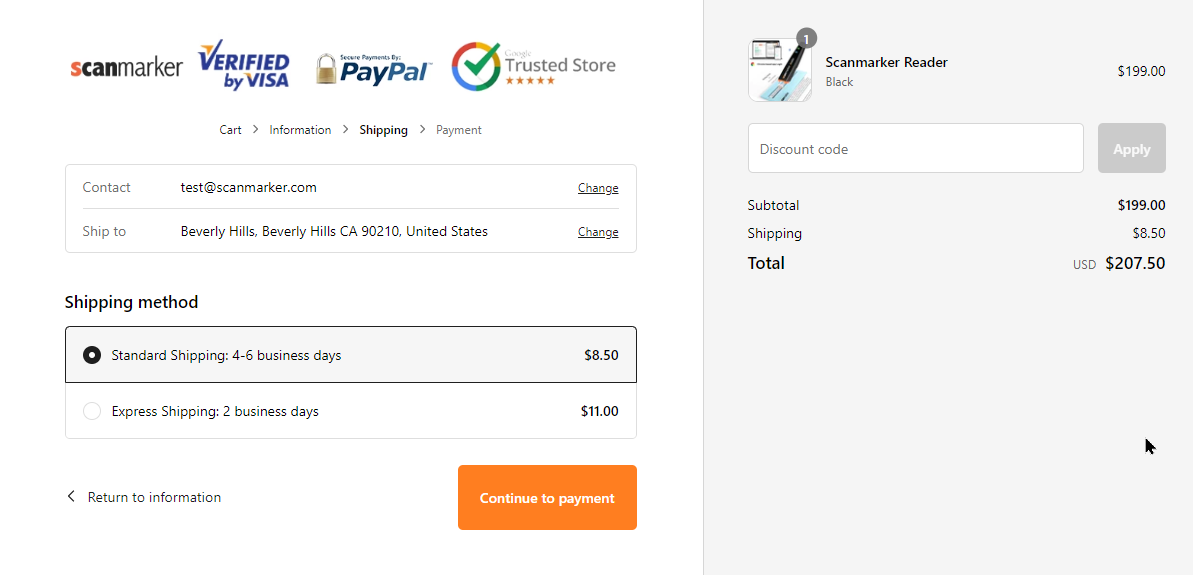The width and height of the screenshot is (1193, 575).
Task: Select Express Shipping radio option
Action: tap(92, 411)
